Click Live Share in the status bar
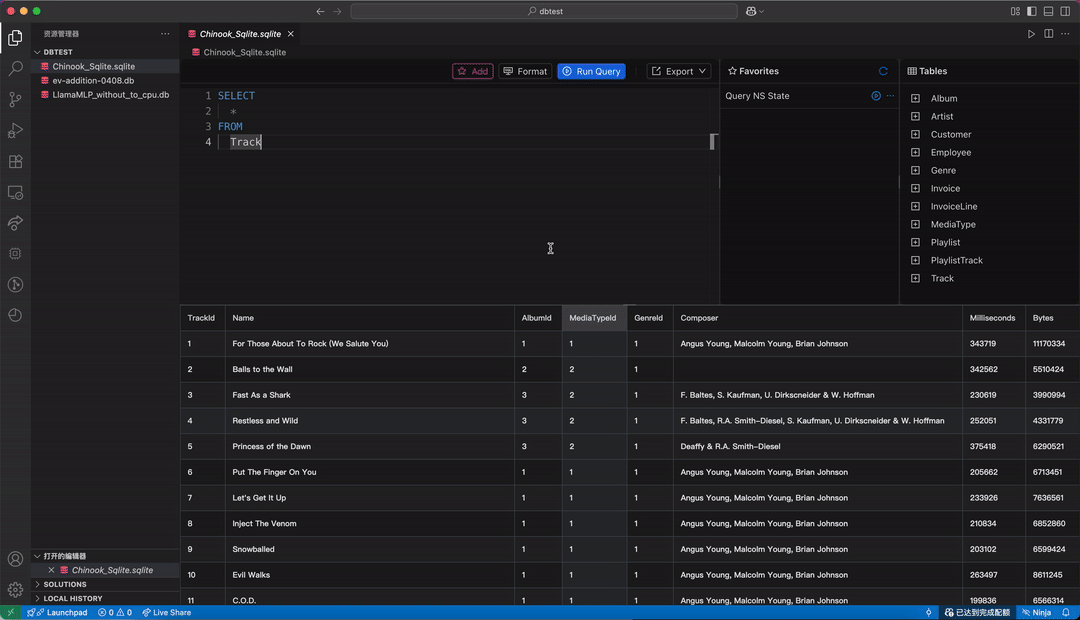 tap(167, 612)
